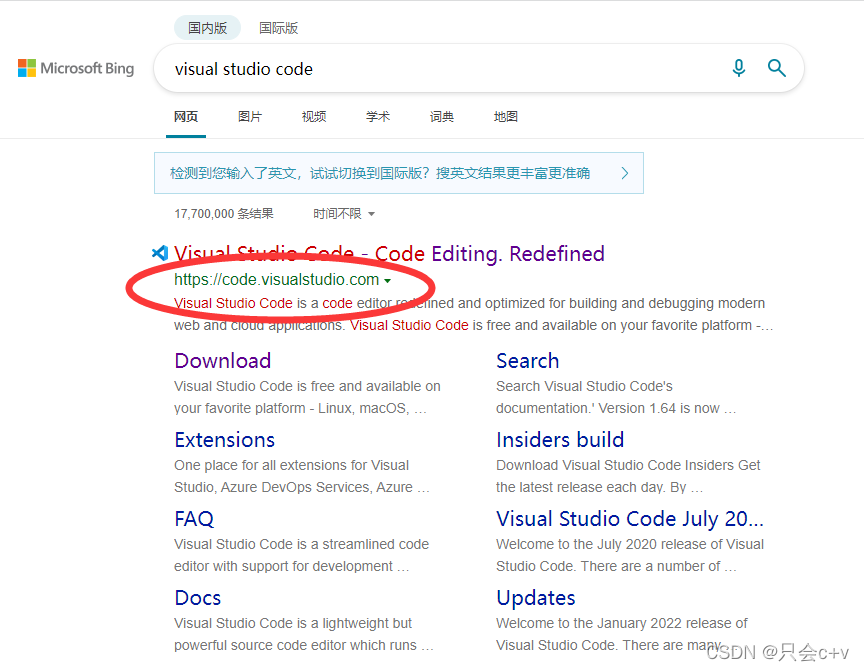This screenshot has height=671, width=864.
Task: Open the Visual Studio Code - Code Editing. Redefined result
Action: coord(389,253)
